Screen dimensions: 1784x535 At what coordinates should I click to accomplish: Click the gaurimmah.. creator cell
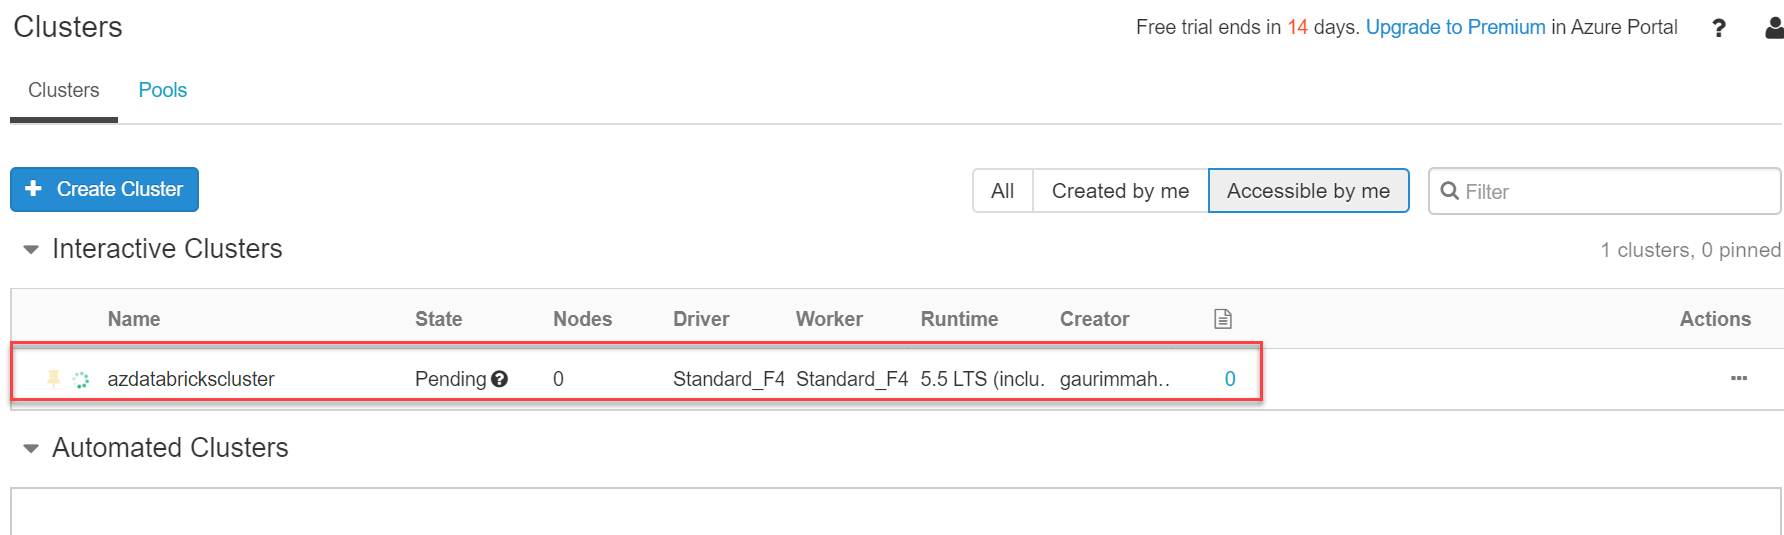pos(1115,379)
